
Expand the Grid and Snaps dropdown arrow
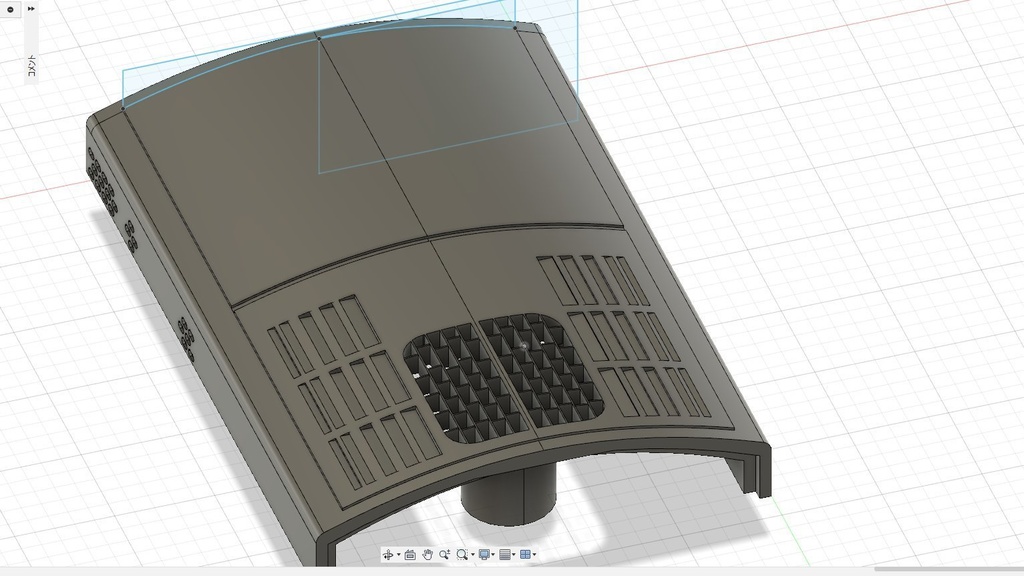514,555
